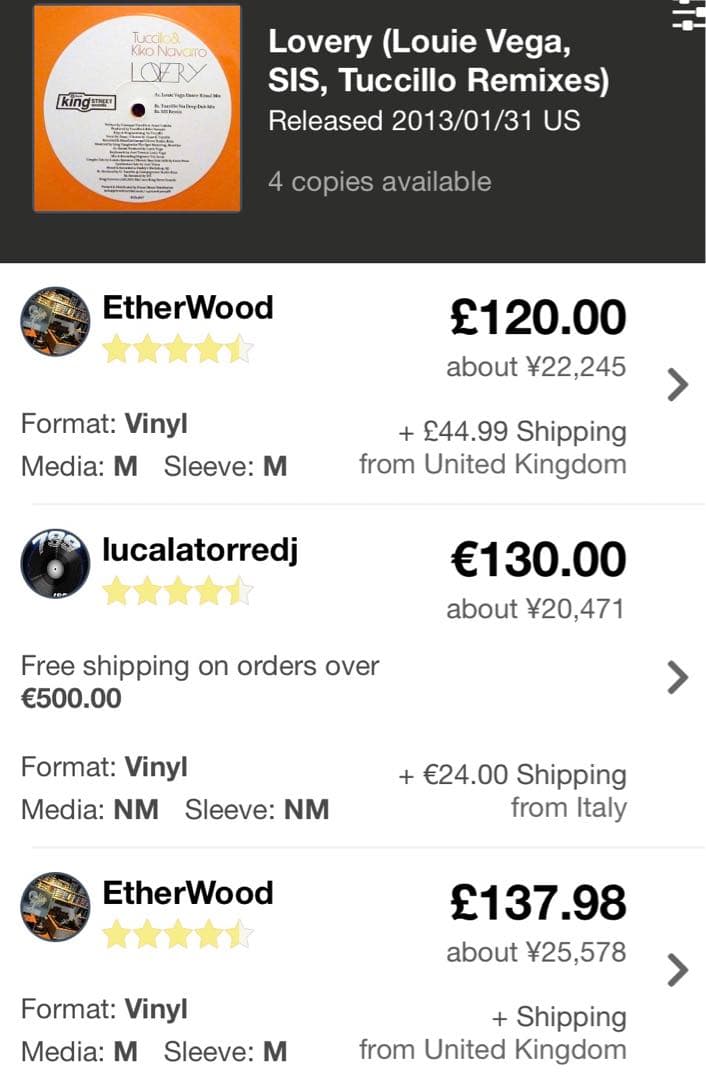706x1080 pixels.
Task: Tap the Lovery release title
Action: (438, 61)
